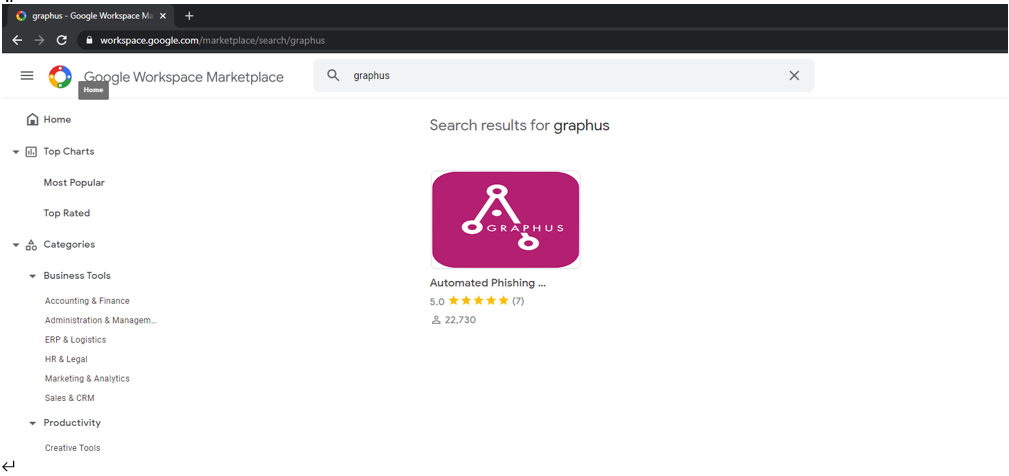Screen dimensions: 1009x476
Task: Open Creative Tools category
Action: (73, 448)
